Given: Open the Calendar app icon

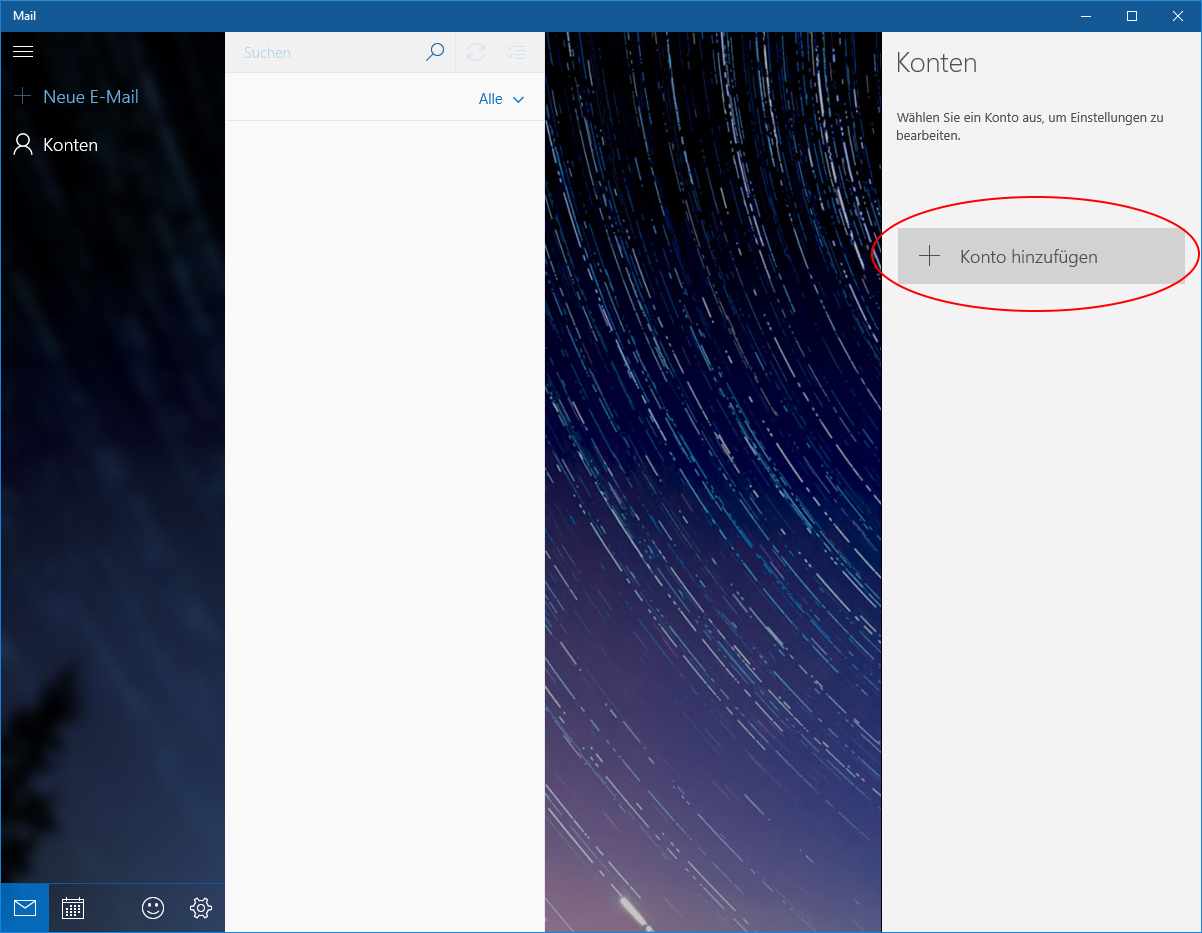Looking at the screenshot, I should click(73, 908).
